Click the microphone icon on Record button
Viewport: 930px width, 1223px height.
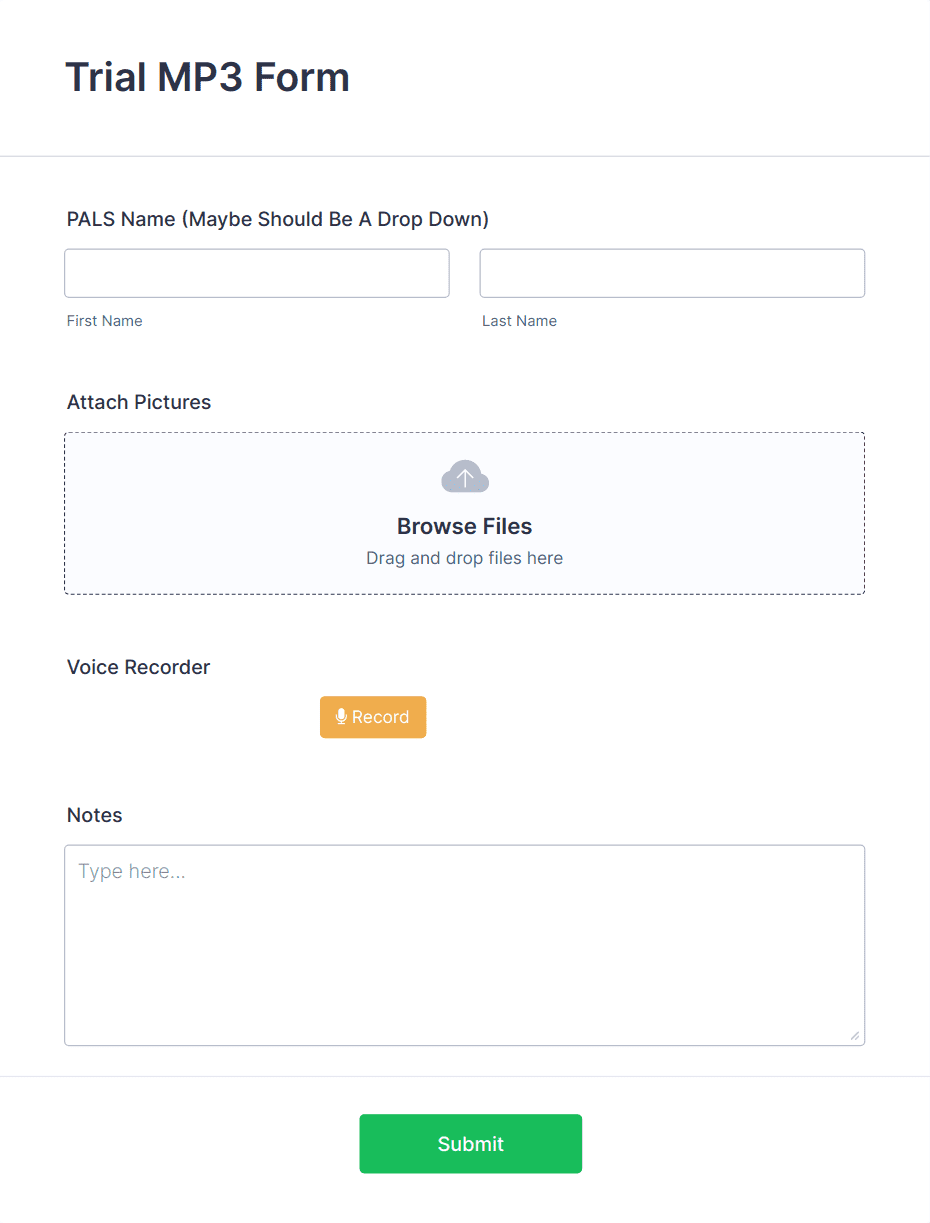[341, 716]
